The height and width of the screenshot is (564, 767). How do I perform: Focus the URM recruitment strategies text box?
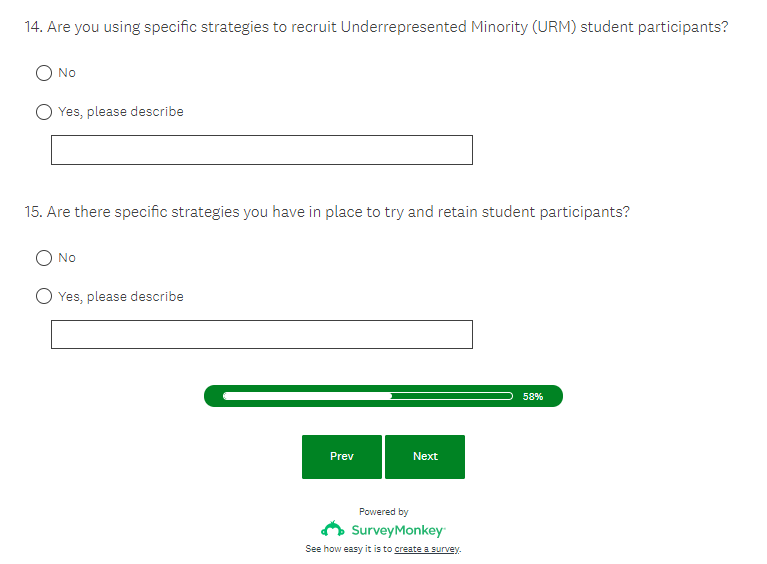(261, 150)
